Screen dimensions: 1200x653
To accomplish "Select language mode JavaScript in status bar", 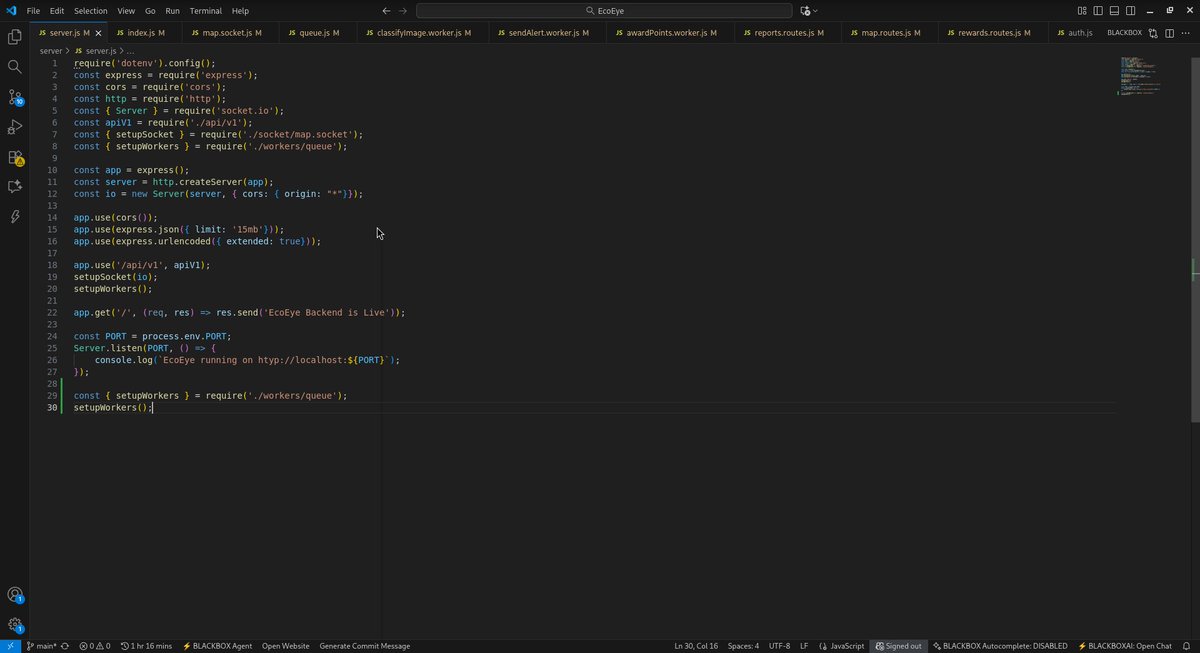I will [x=841, y=646].
